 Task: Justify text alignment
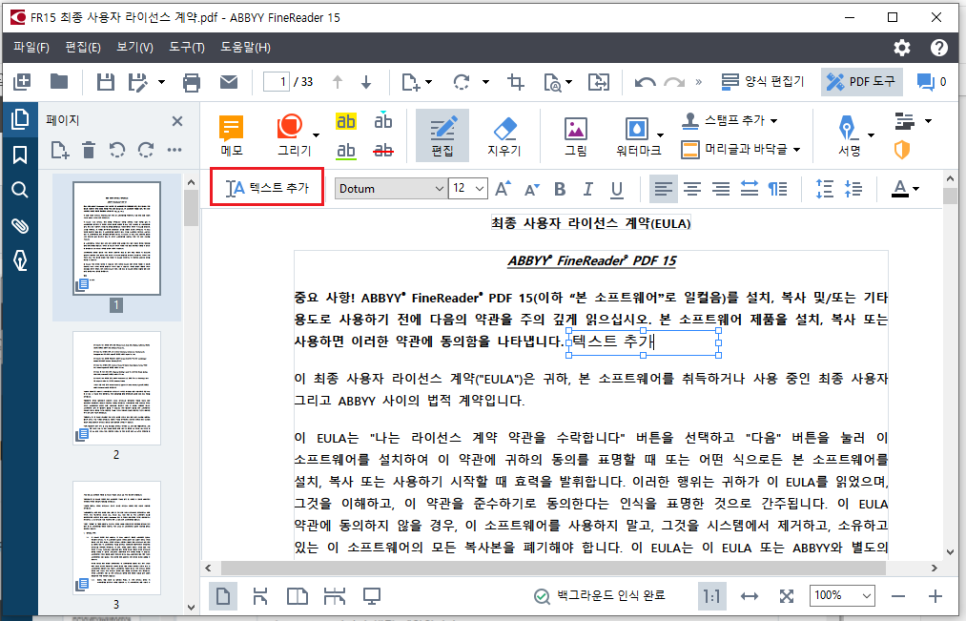point(749,189)
